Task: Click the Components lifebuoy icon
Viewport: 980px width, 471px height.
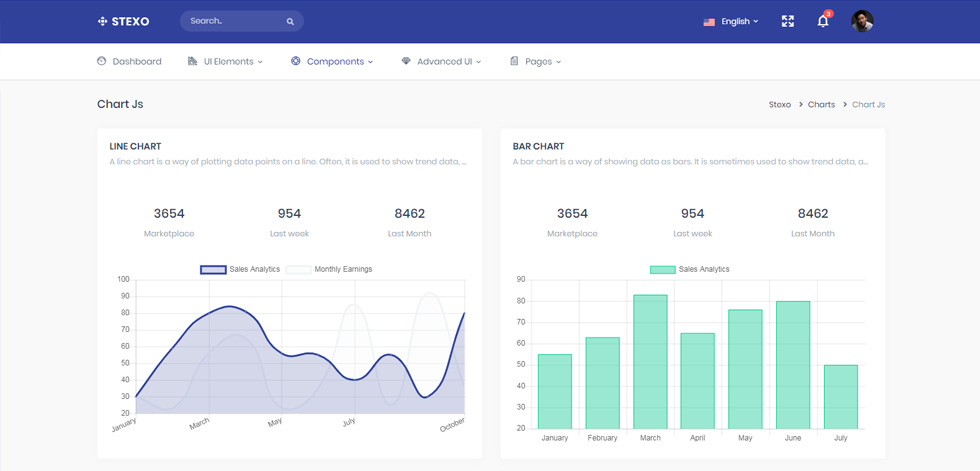Action: 296,61
